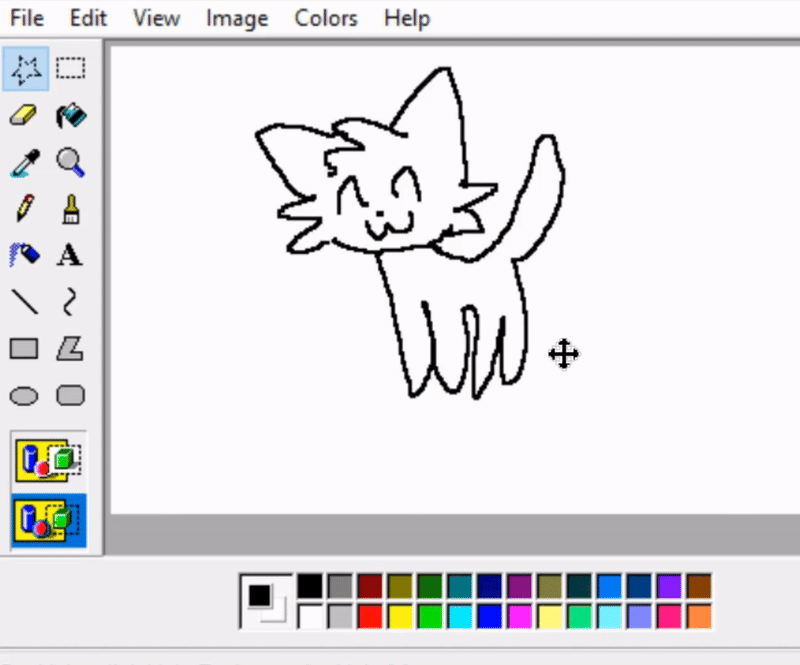The width and height of the screenshot is (800, 665).
Task: Choose the red color swatch
Action: (371, 617)
